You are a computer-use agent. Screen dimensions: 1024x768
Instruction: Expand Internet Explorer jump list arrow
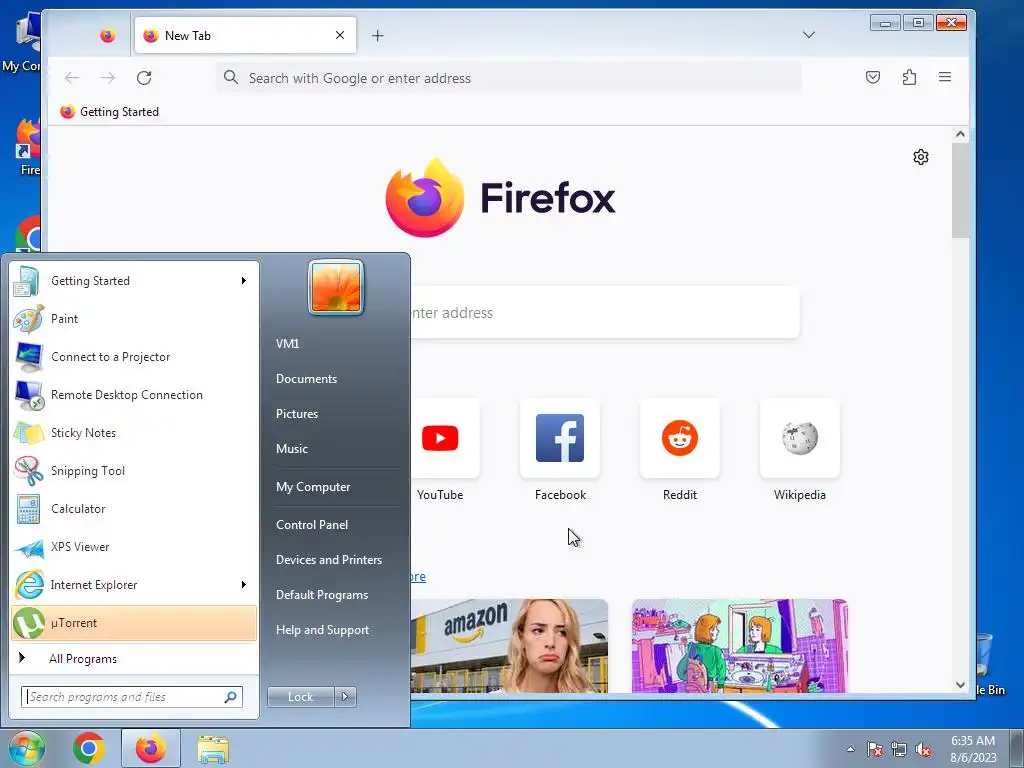pos(244,584)
